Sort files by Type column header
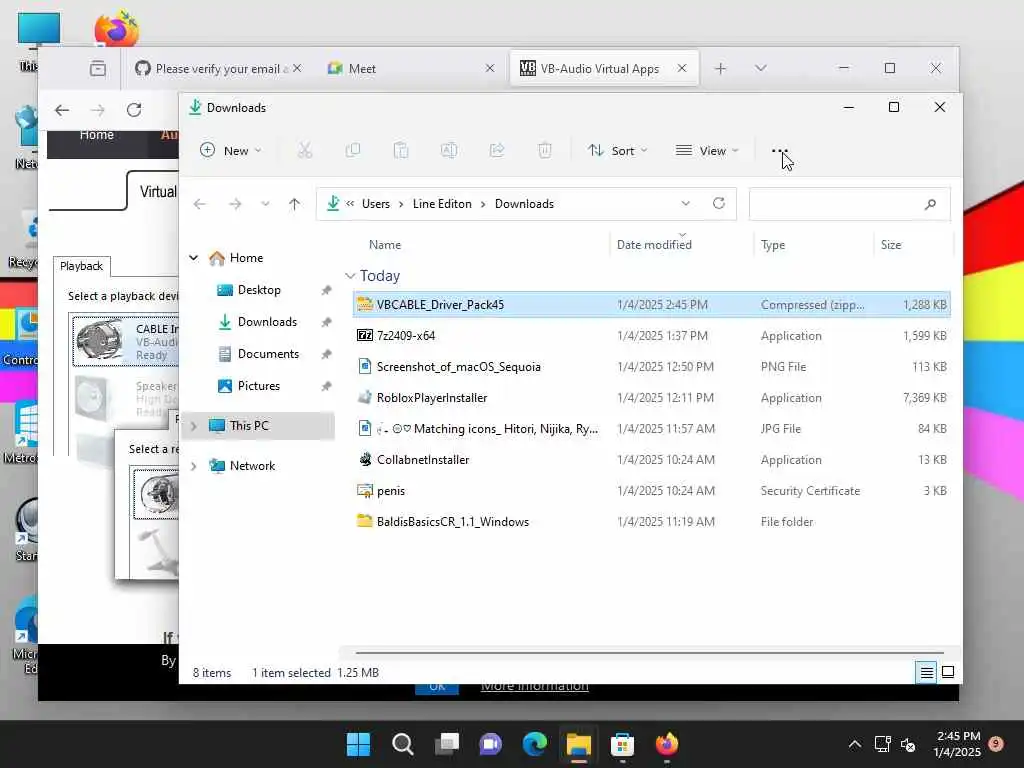Screen dimensions: 1024x768 (x=773, y=245)
